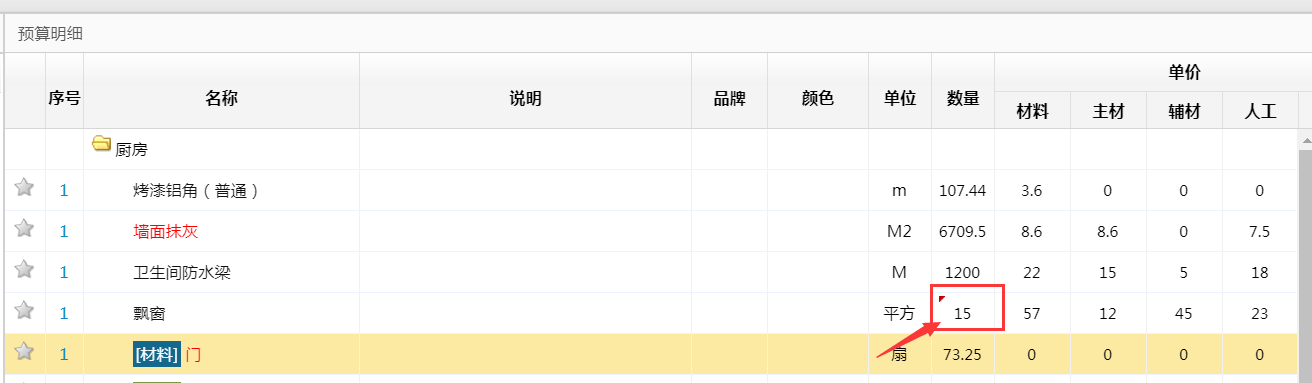Click 主材 price 12 of 飘窗
Screen dimensions: 1312x383
pyautogui.click(x=1108, y=313)
